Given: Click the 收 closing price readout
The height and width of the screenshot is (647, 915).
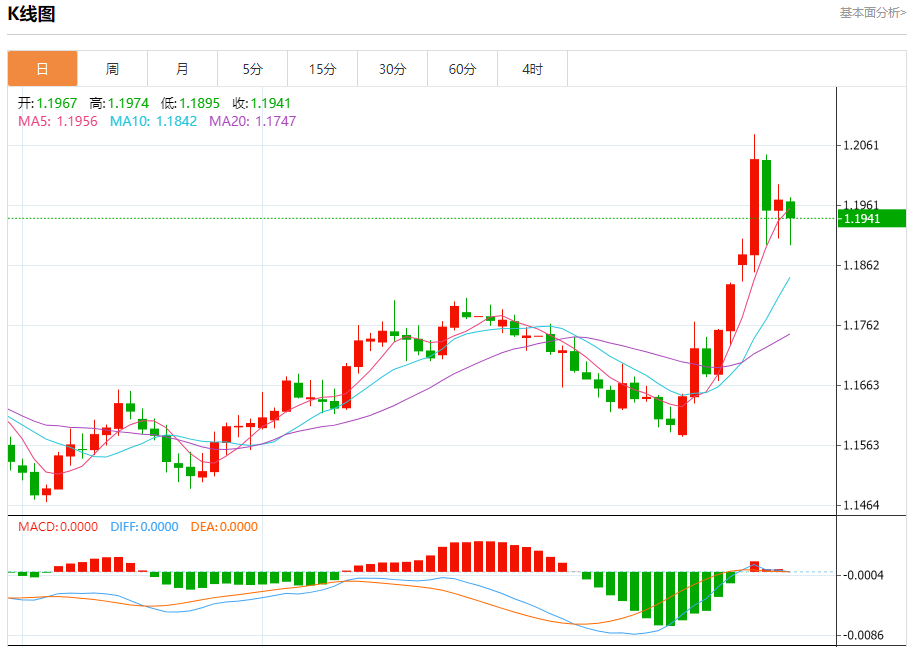Looking at the screenshot, I should pyautogui.click(x=261, y=103).
